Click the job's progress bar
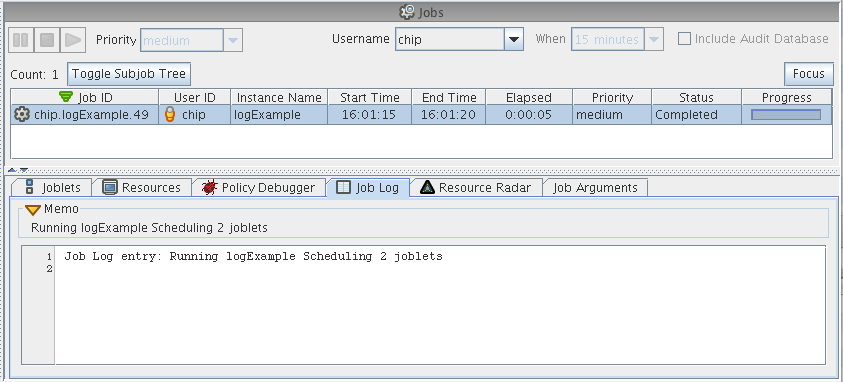Viewport: 843px width, 382px height. pyautogui.click(x=786, y=114)
